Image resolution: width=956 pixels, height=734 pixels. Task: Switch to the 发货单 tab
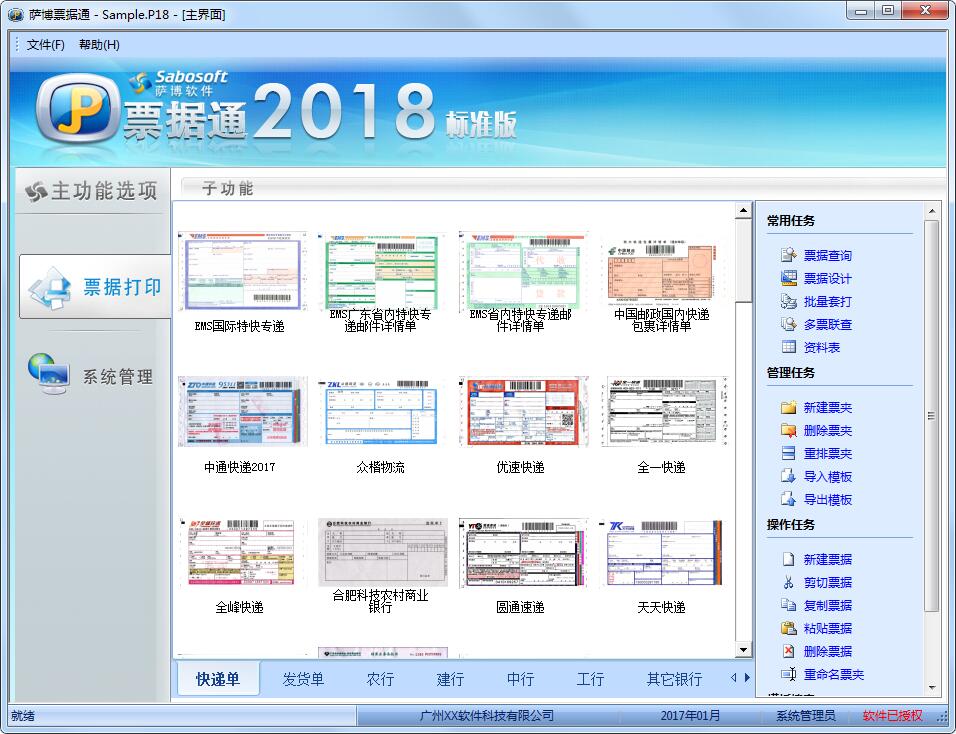[303, 679]
